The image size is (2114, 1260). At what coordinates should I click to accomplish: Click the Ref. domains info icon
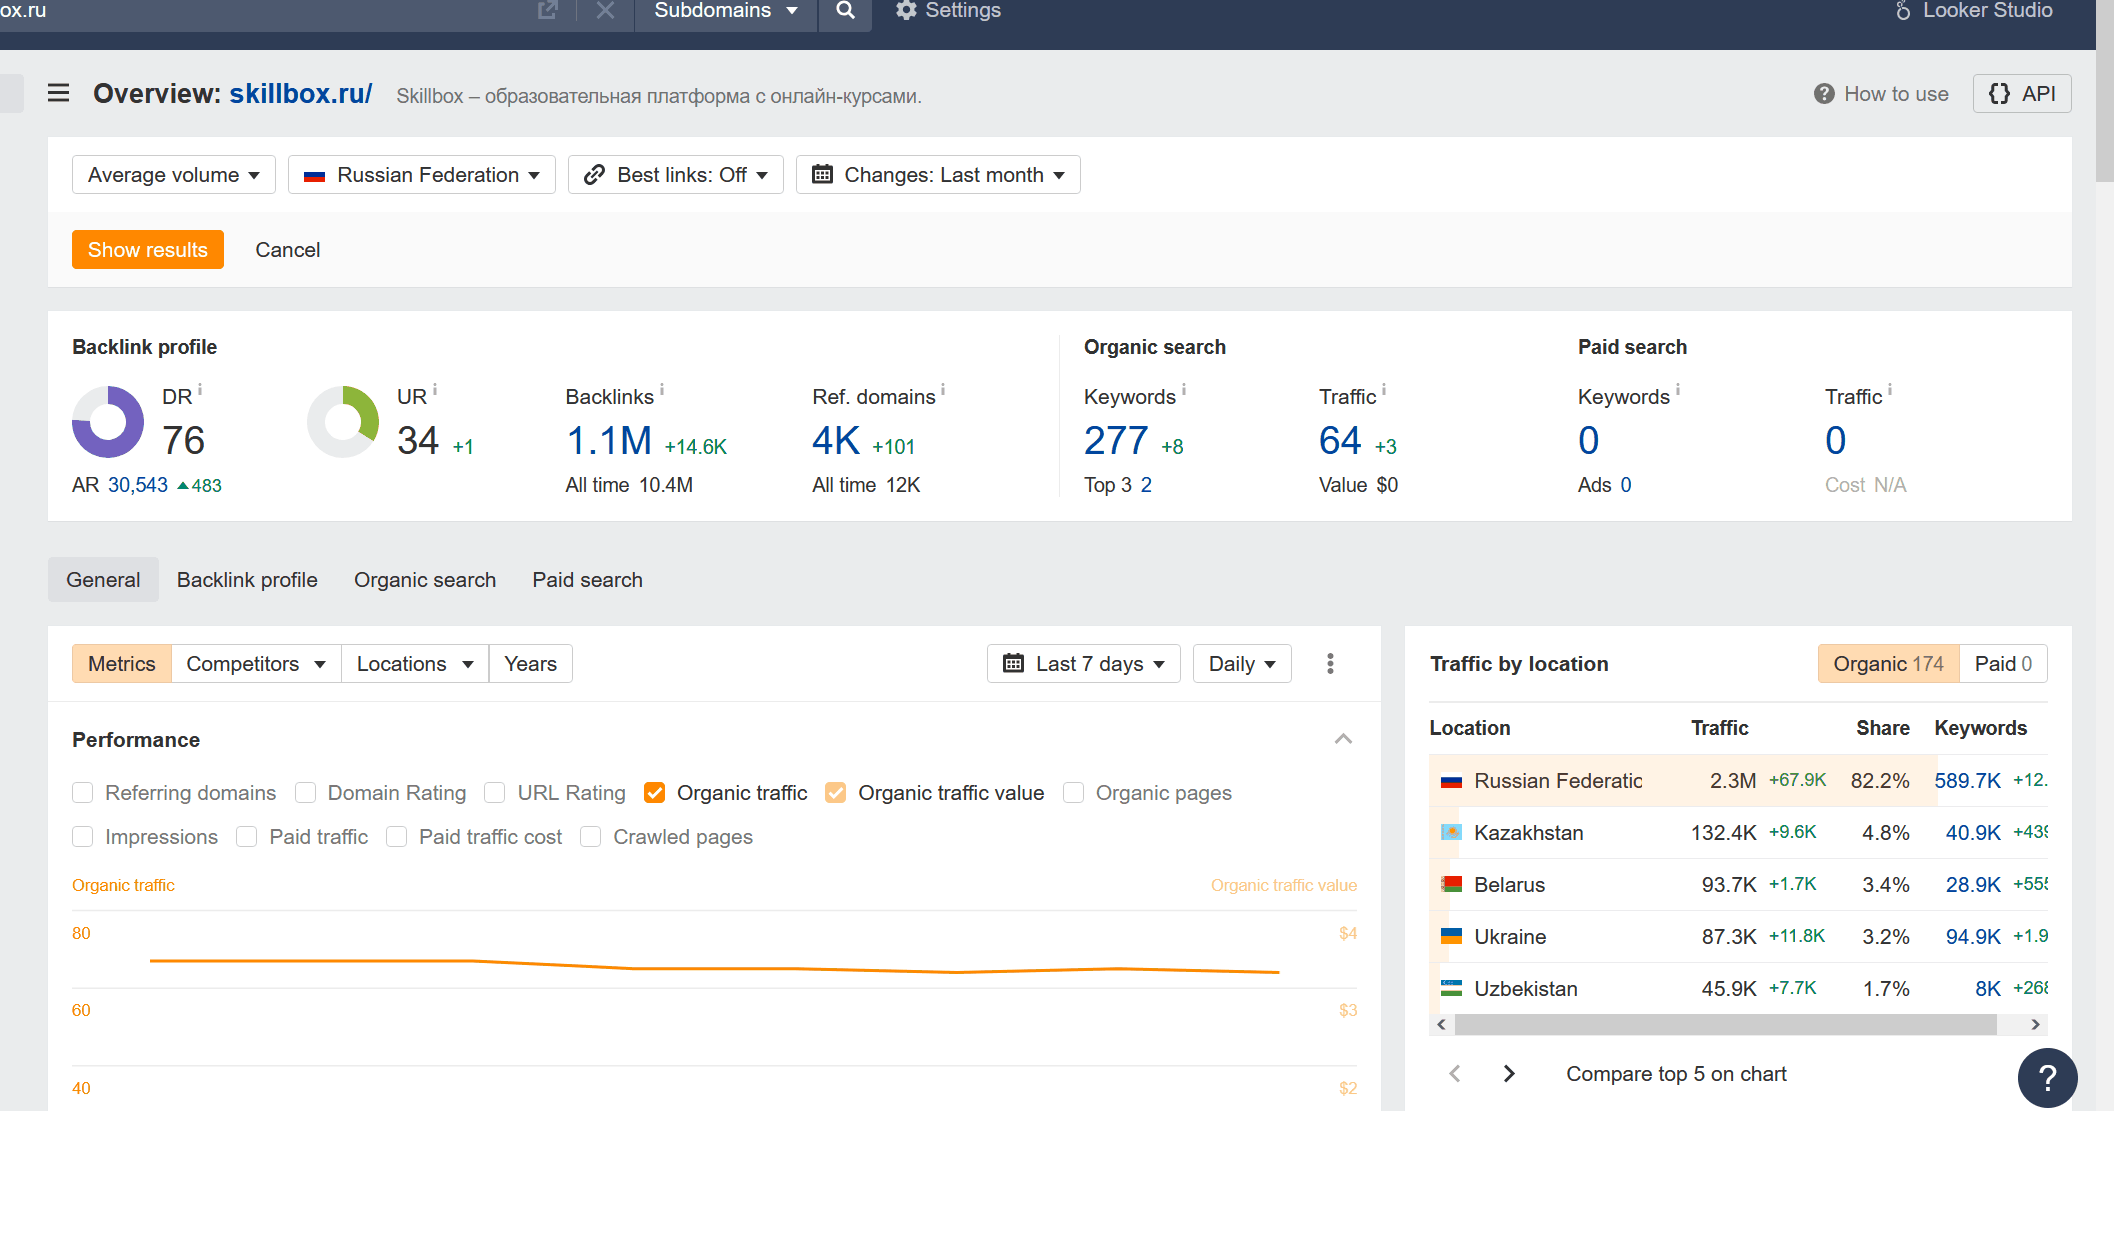(943, 390)
